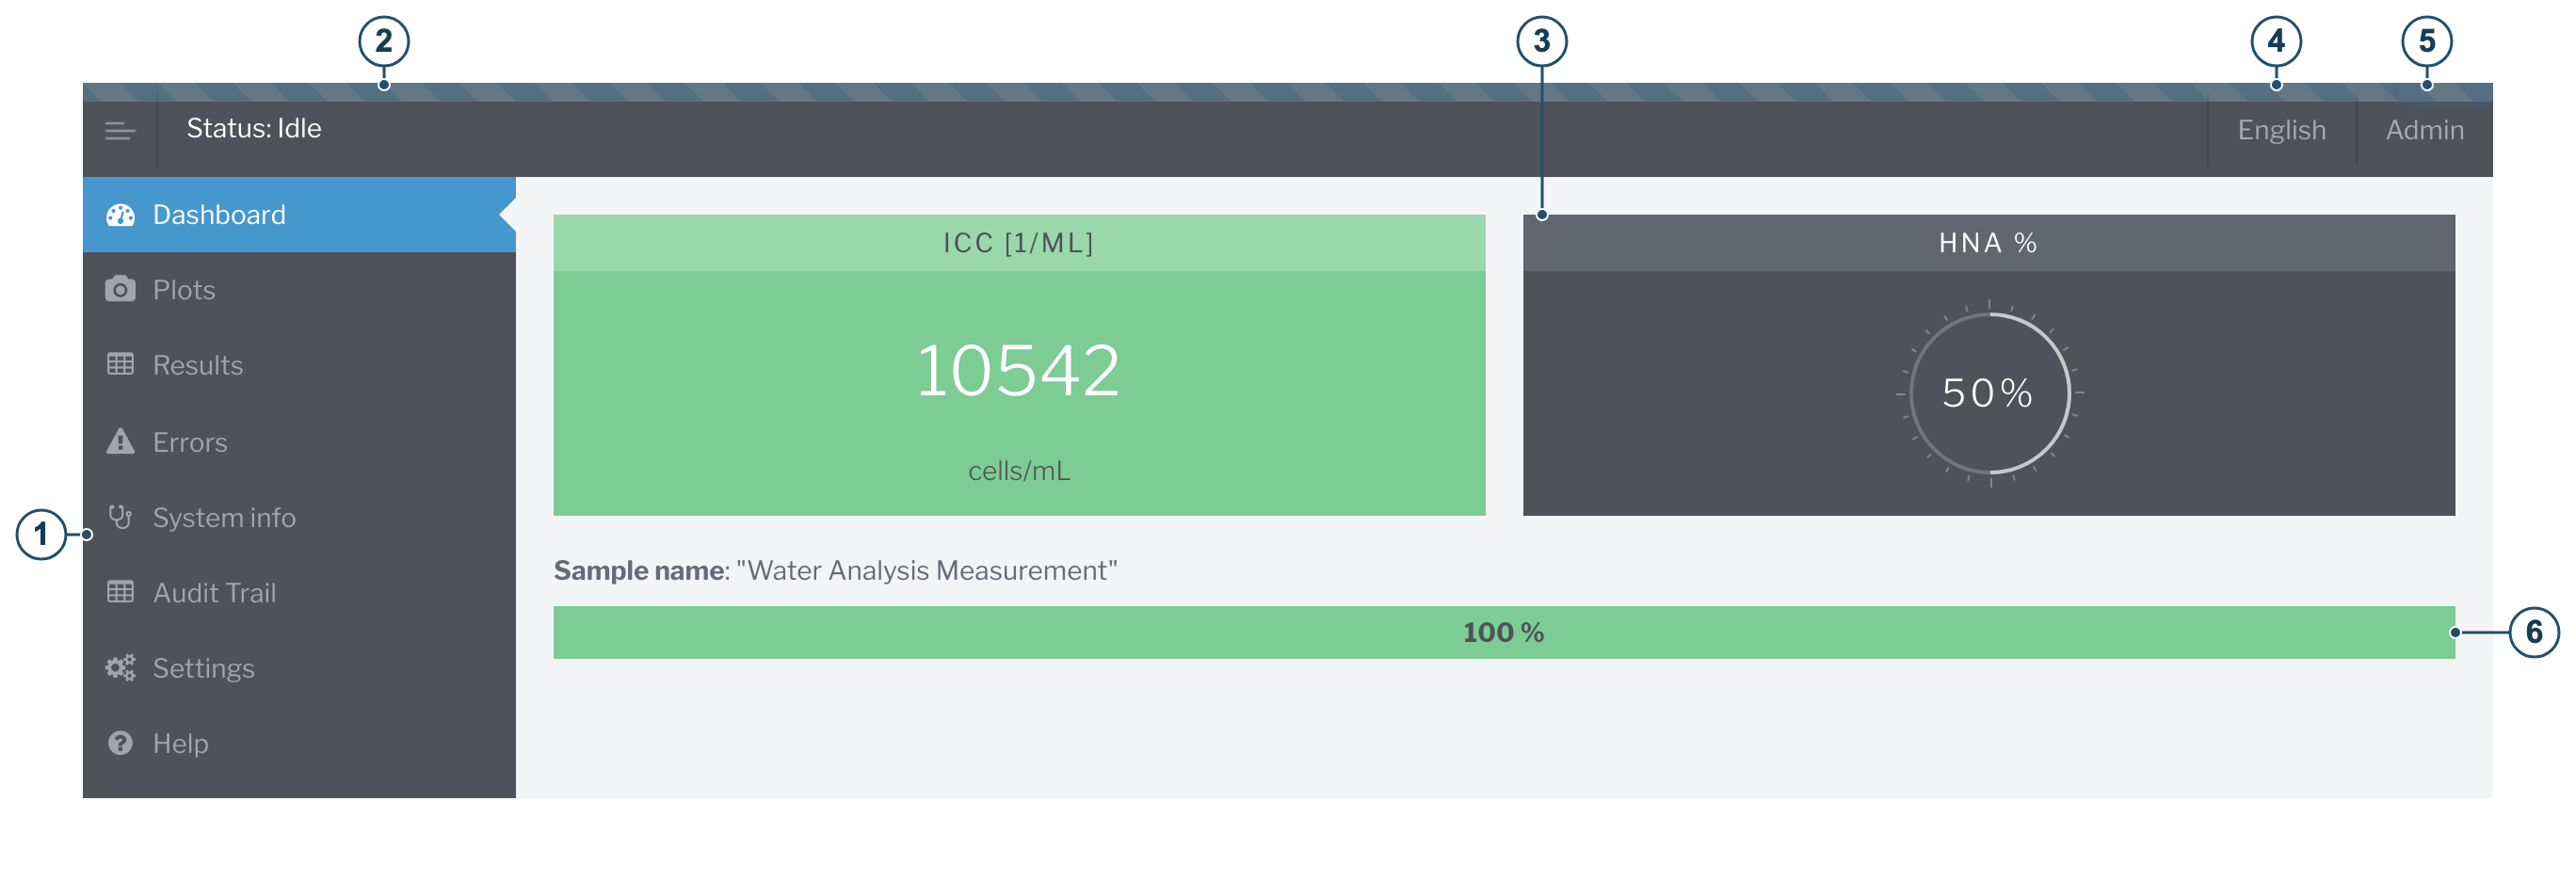This screenshot has height=881, width=2576.
Task: Click the 100 % progress bar
Action: pyautogui.click(x=1504, y=632)
